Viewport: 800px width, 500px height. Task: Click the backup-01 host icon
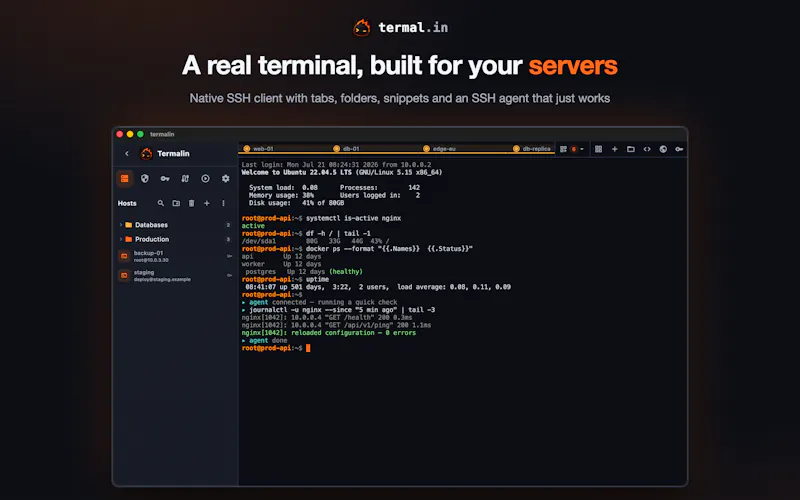point(124,256)
